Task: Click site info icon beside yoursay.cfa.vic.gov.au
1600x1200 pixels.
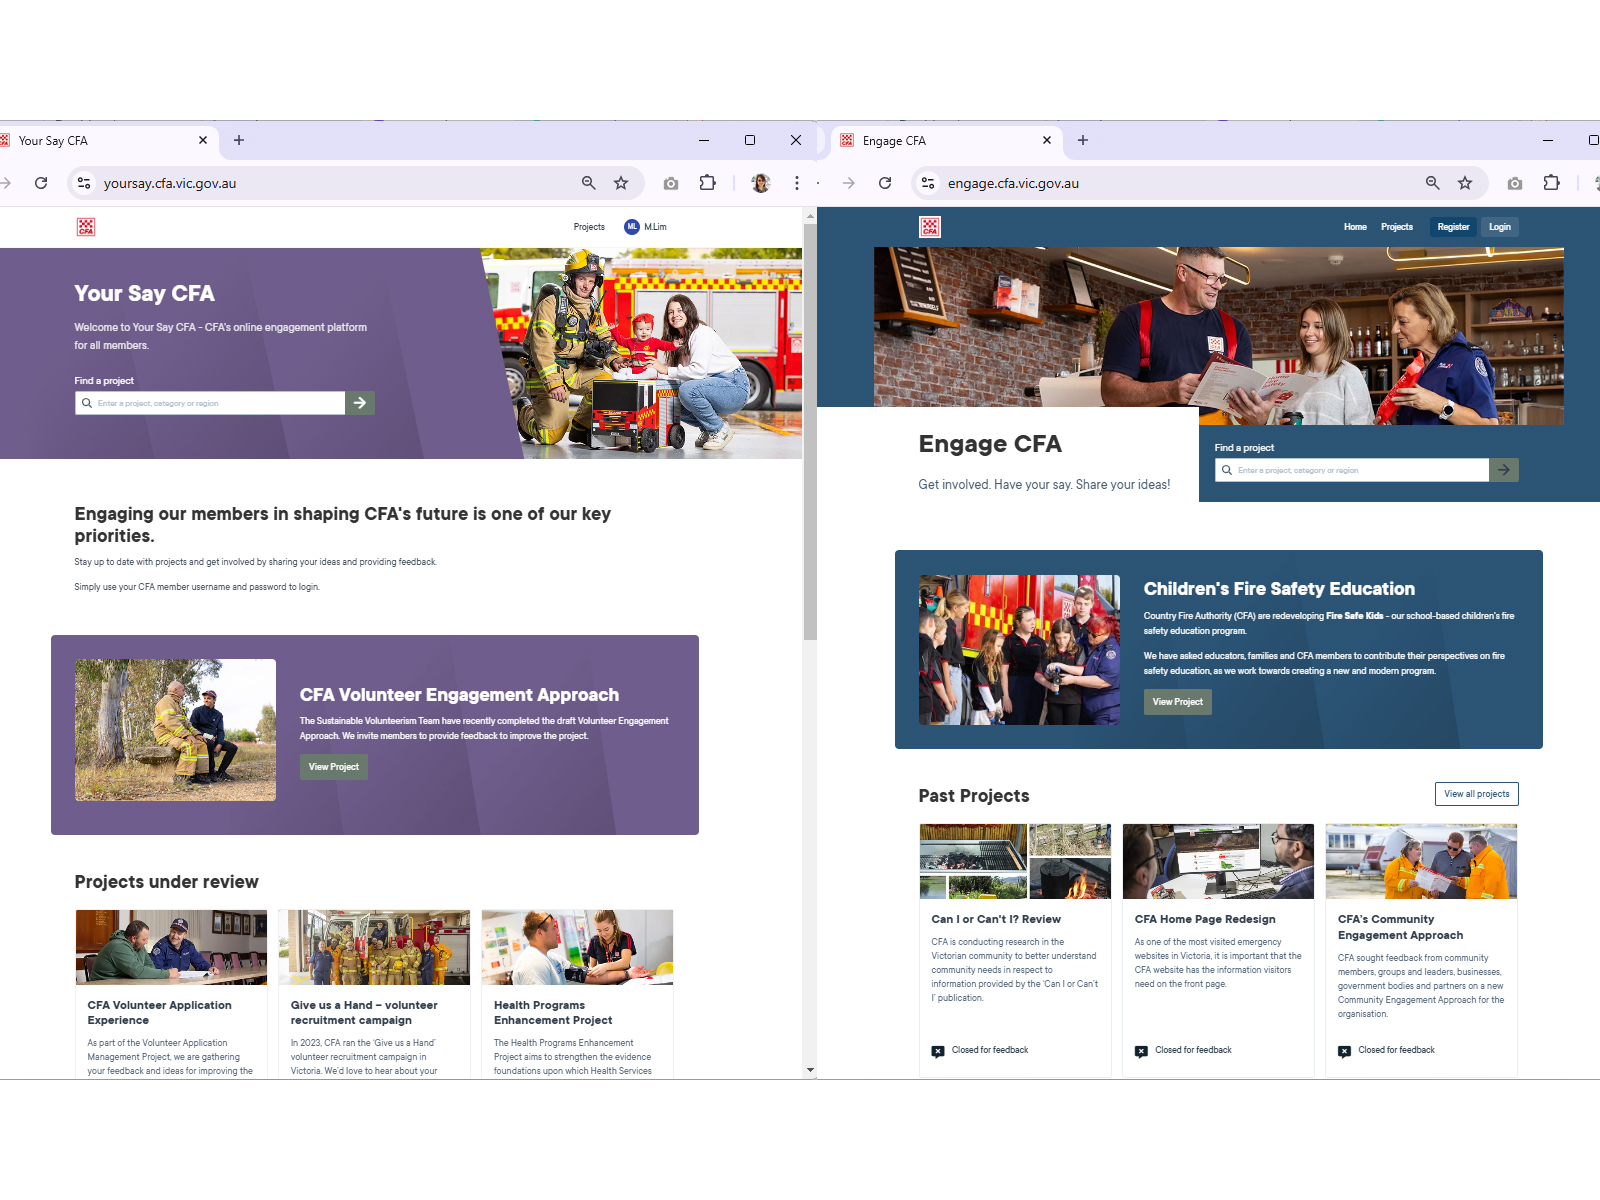Action: click(84, 183)
